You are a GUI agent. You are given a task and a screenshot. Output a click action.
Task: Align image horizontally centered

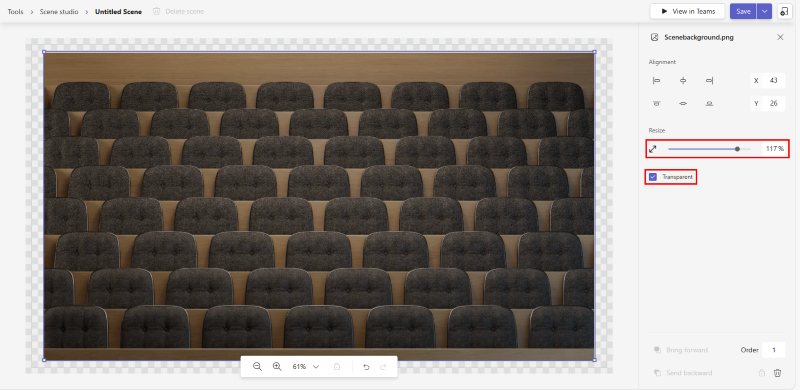(x=683, y=81)
